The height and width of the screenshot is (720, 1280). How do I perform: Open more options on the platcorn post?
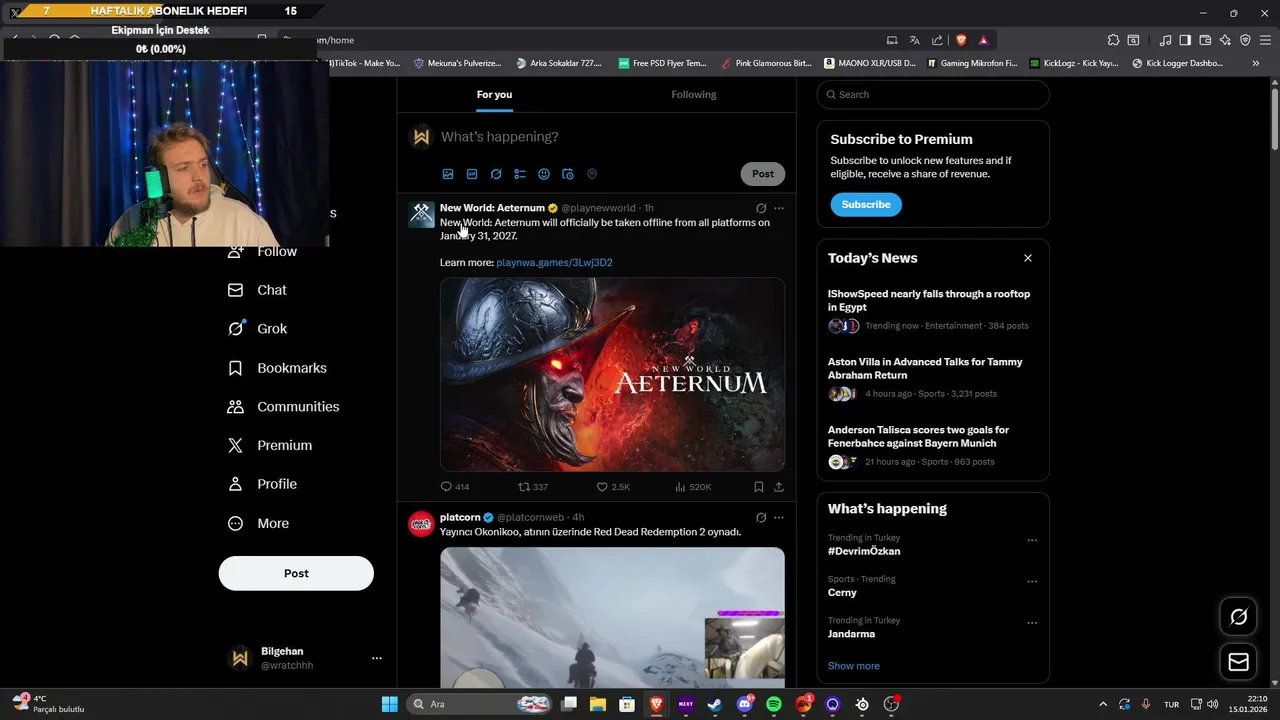(x=779, y=517)
